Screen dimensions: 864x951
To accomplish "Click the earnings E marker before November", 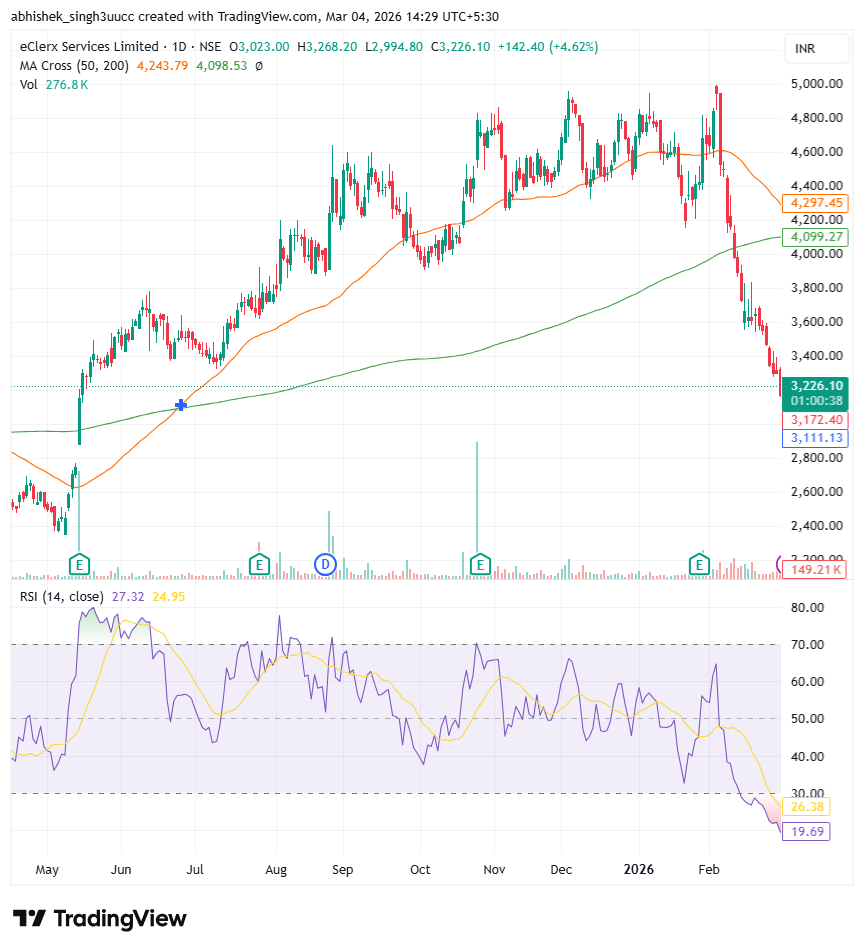I will click(480, 565).
